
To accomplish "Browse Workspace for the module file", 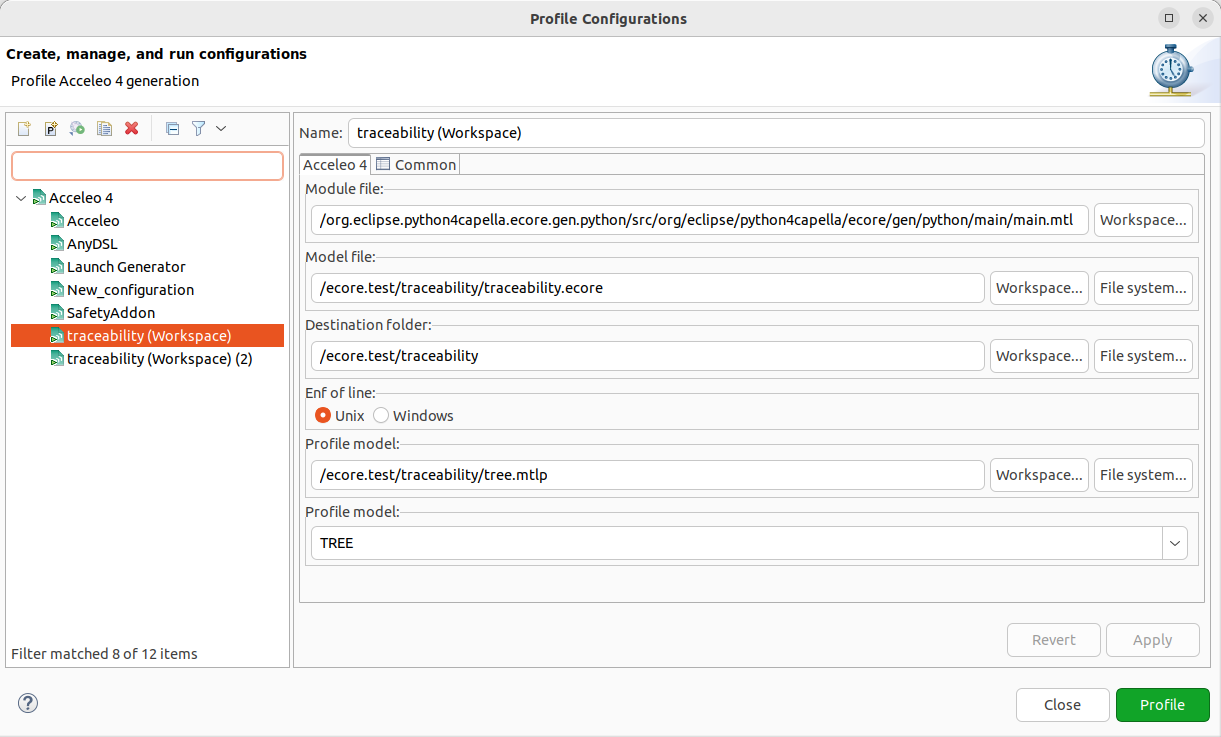I will pos(1143,220).
